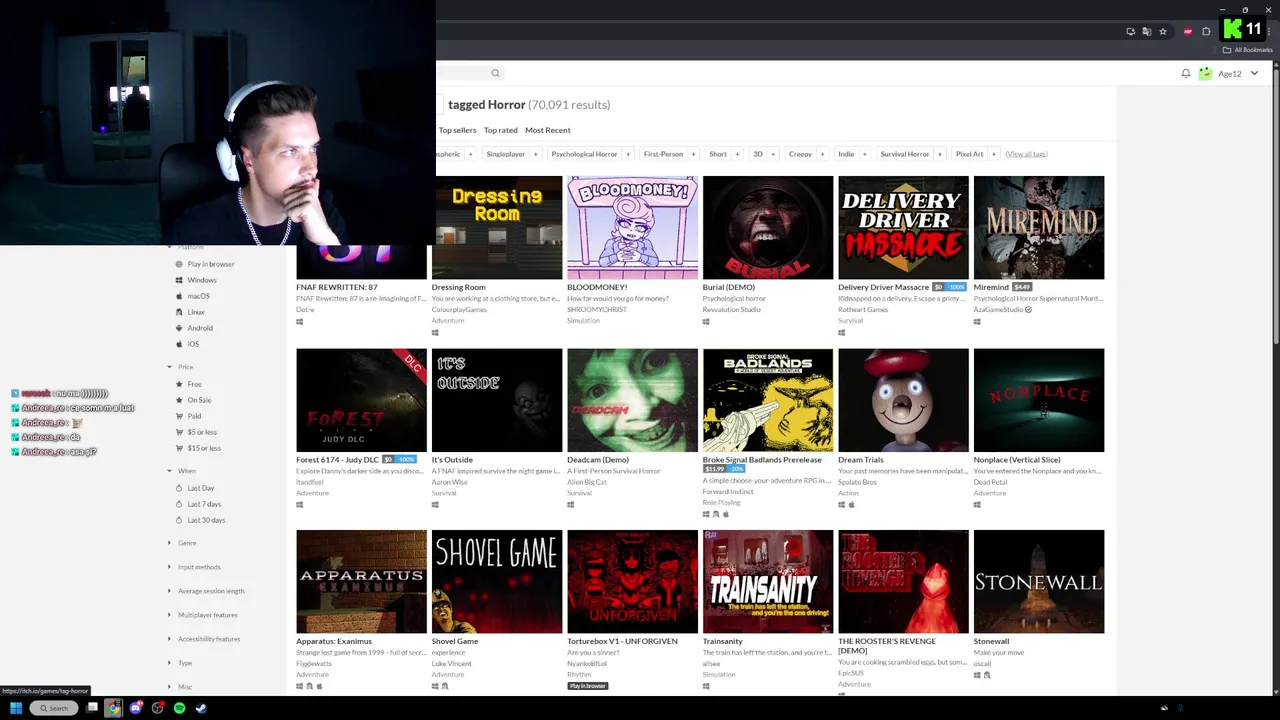Expand the Accessibility features section
The width and height of the screenshot is (1280, 720).
(x=204, y=639)
